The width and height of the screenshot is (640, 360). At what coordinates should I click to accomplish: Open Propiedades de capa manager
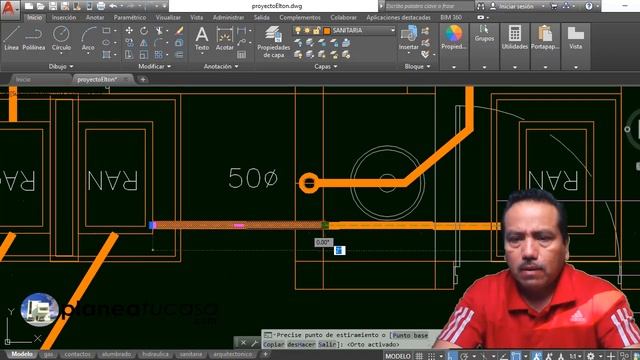[273, 42]
